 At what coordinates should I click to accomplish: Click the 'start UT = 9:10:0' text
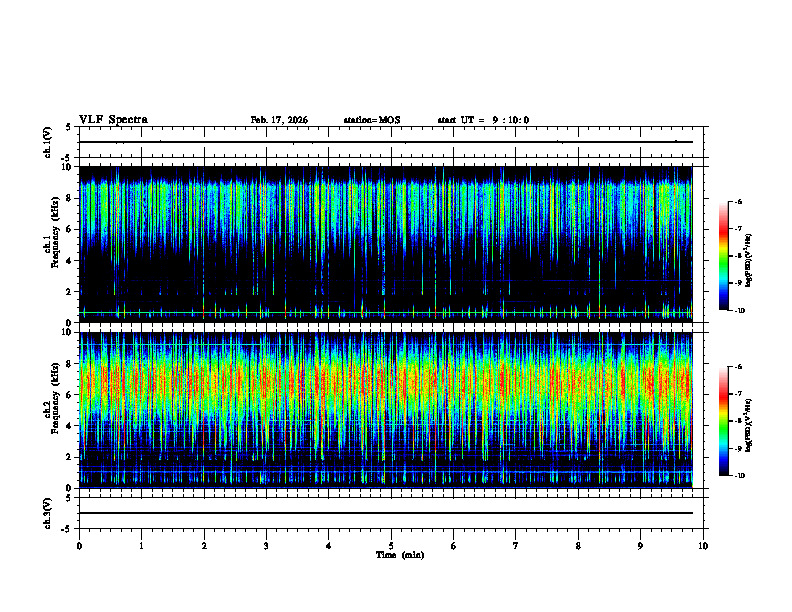483,120
